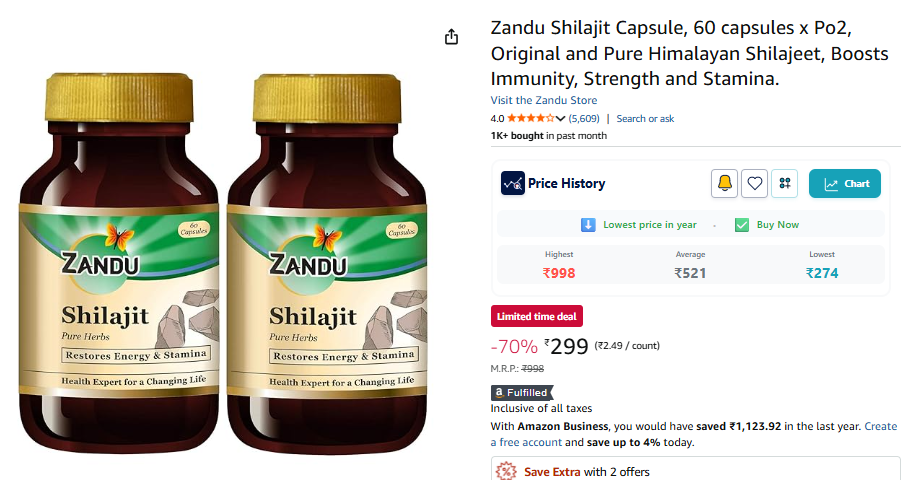908x480 pixels.
Task: Click the left Zandu Shilajit bottle image
Action: click(x=119, y=262)
